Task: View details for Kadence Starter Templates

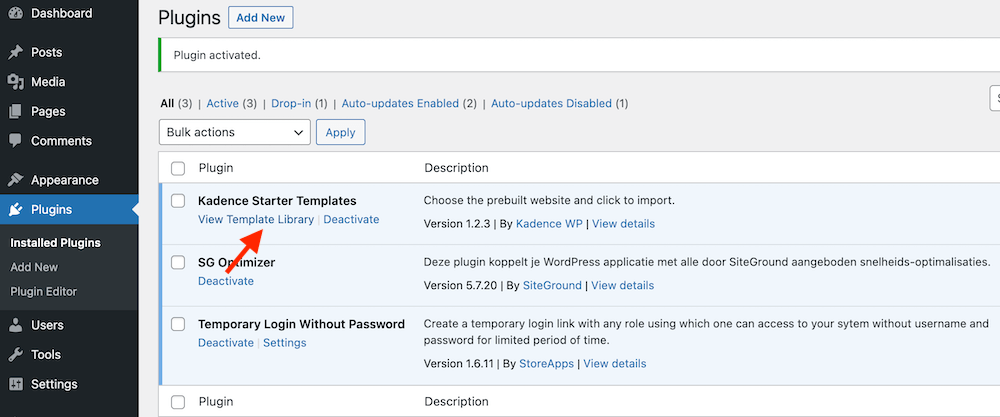Action: 623,224
